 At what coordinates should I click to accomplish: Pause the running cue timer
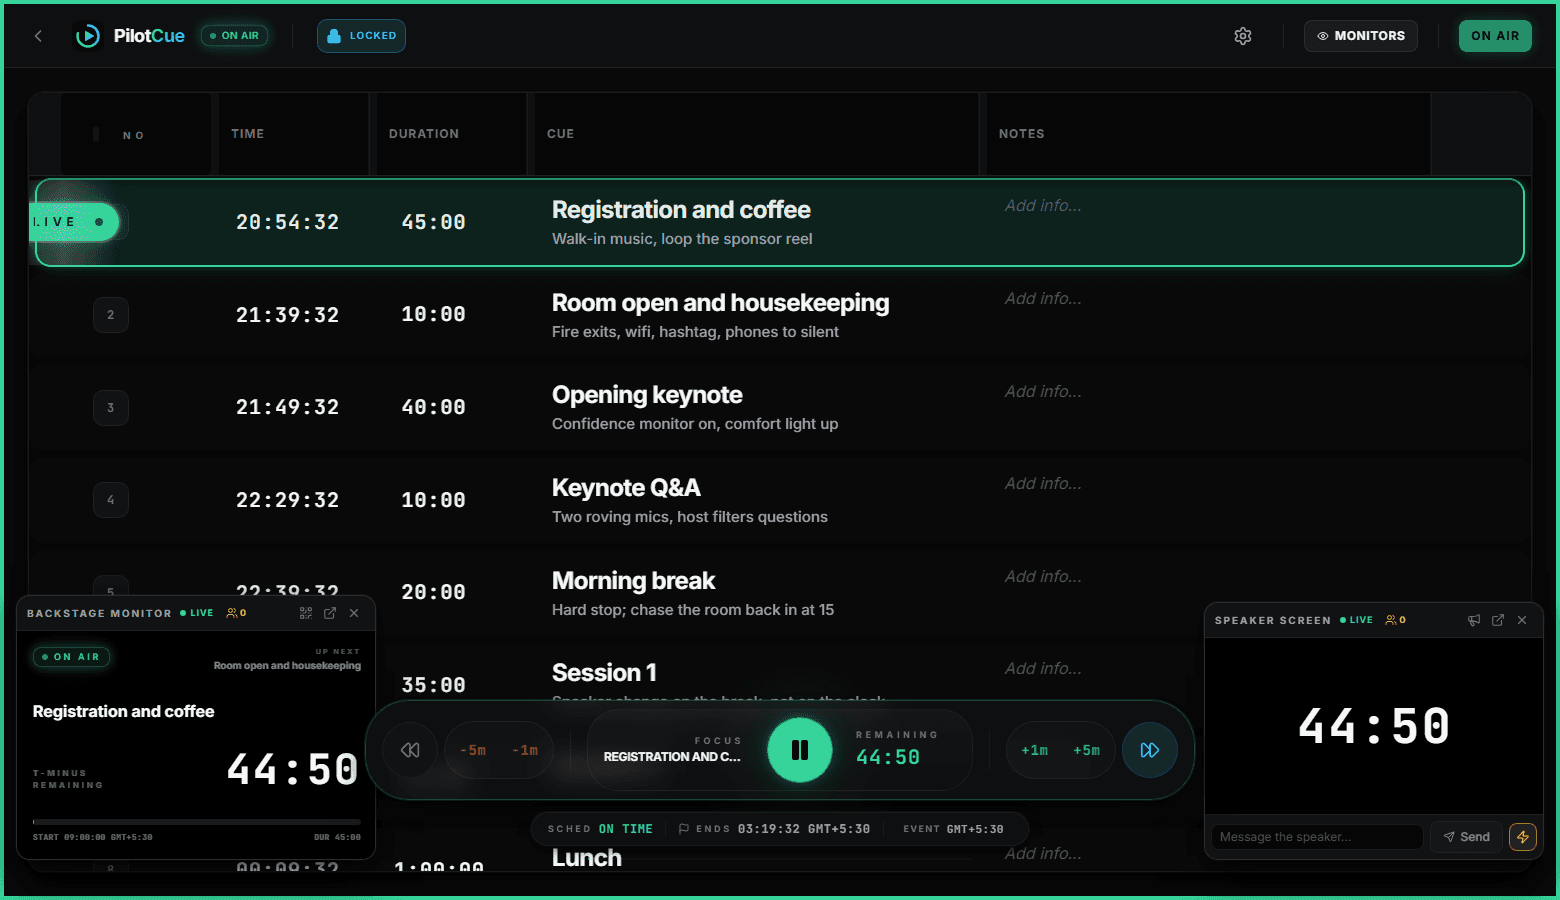click(x=800, y=750)
